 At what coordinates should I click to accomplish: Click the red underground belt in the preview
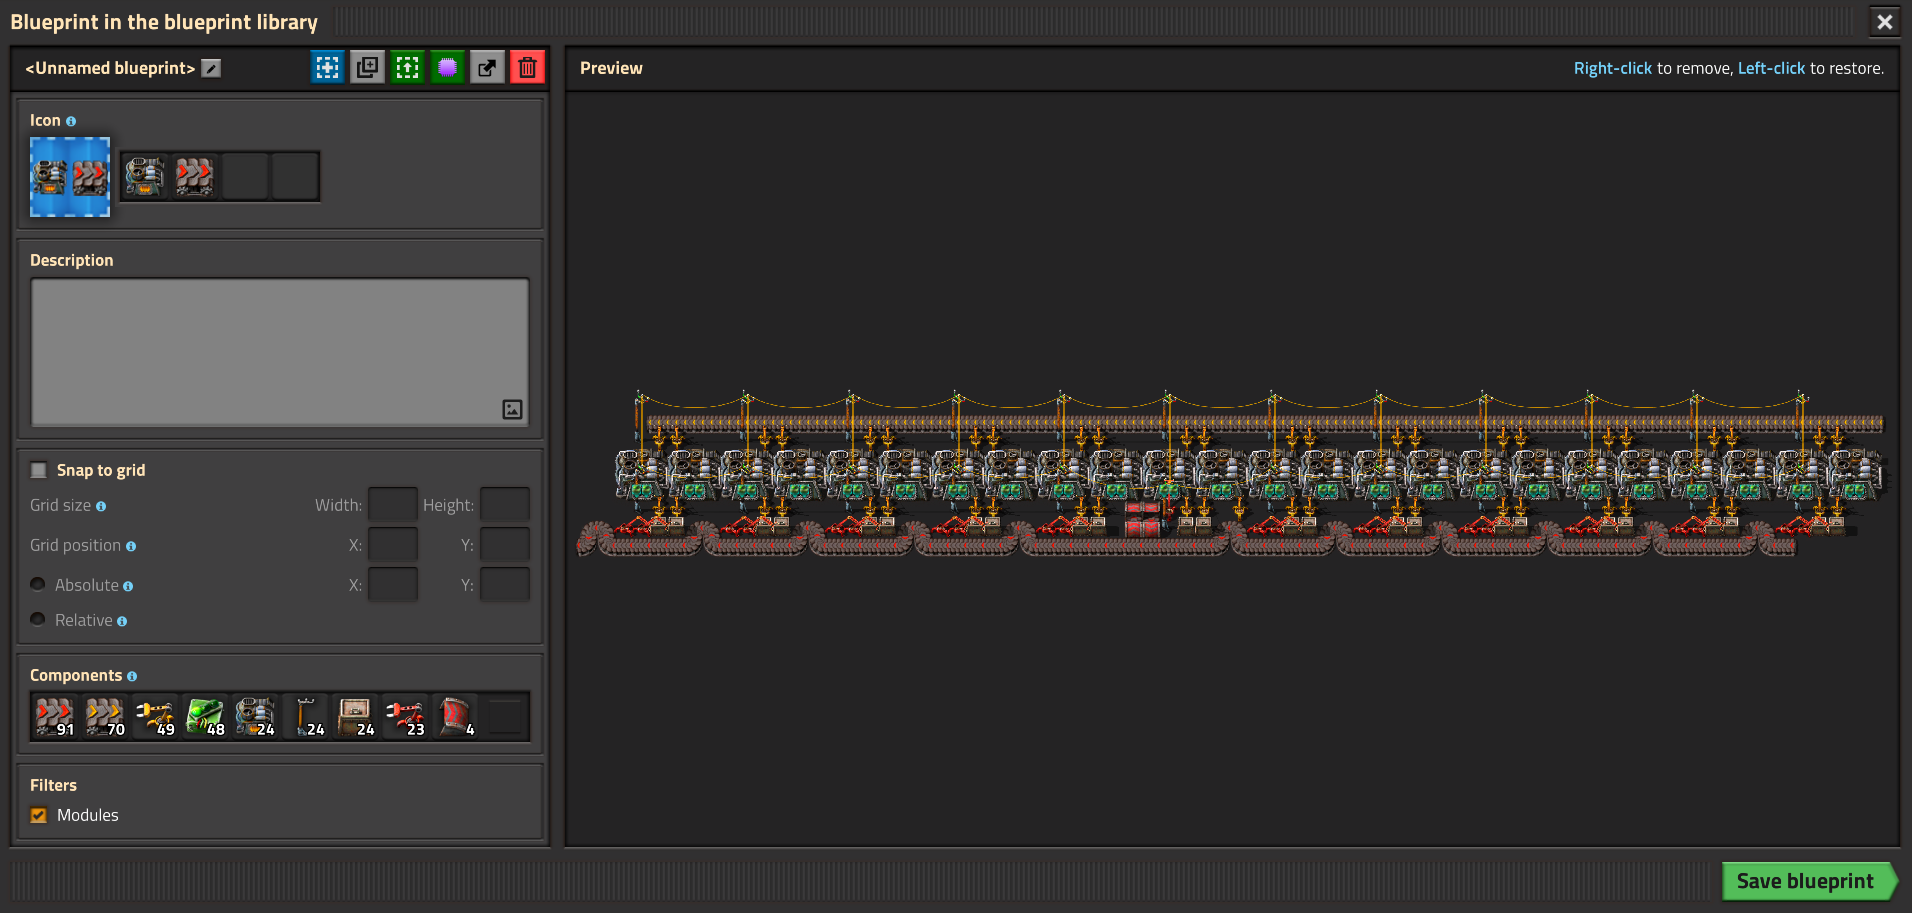(x=1142, y=520)
